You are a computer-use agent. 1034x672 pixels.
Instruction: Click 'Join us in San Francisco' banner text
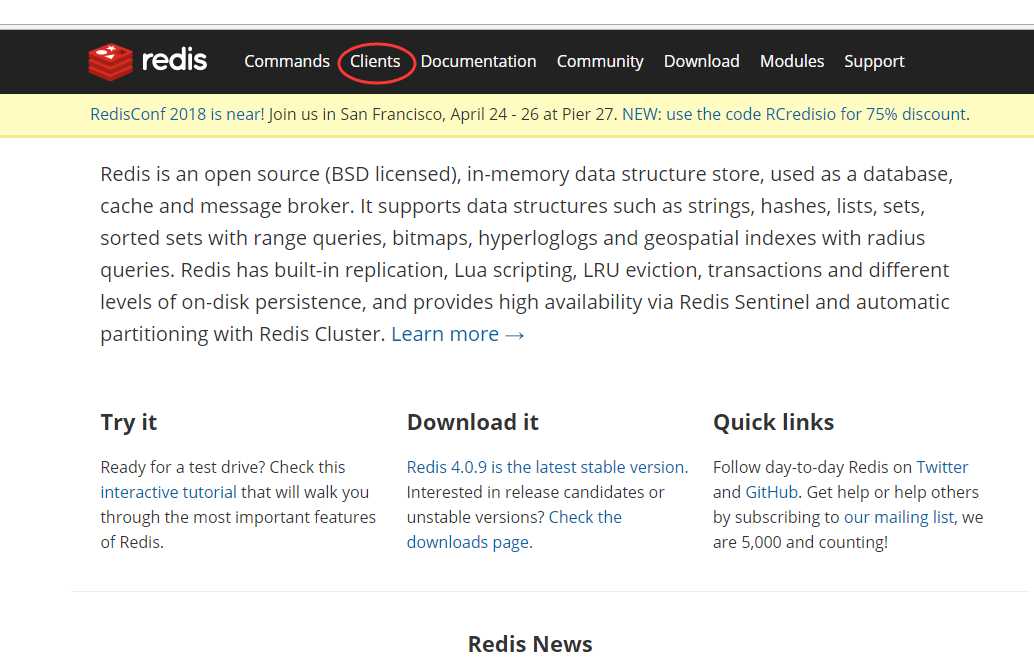point(357,114)
